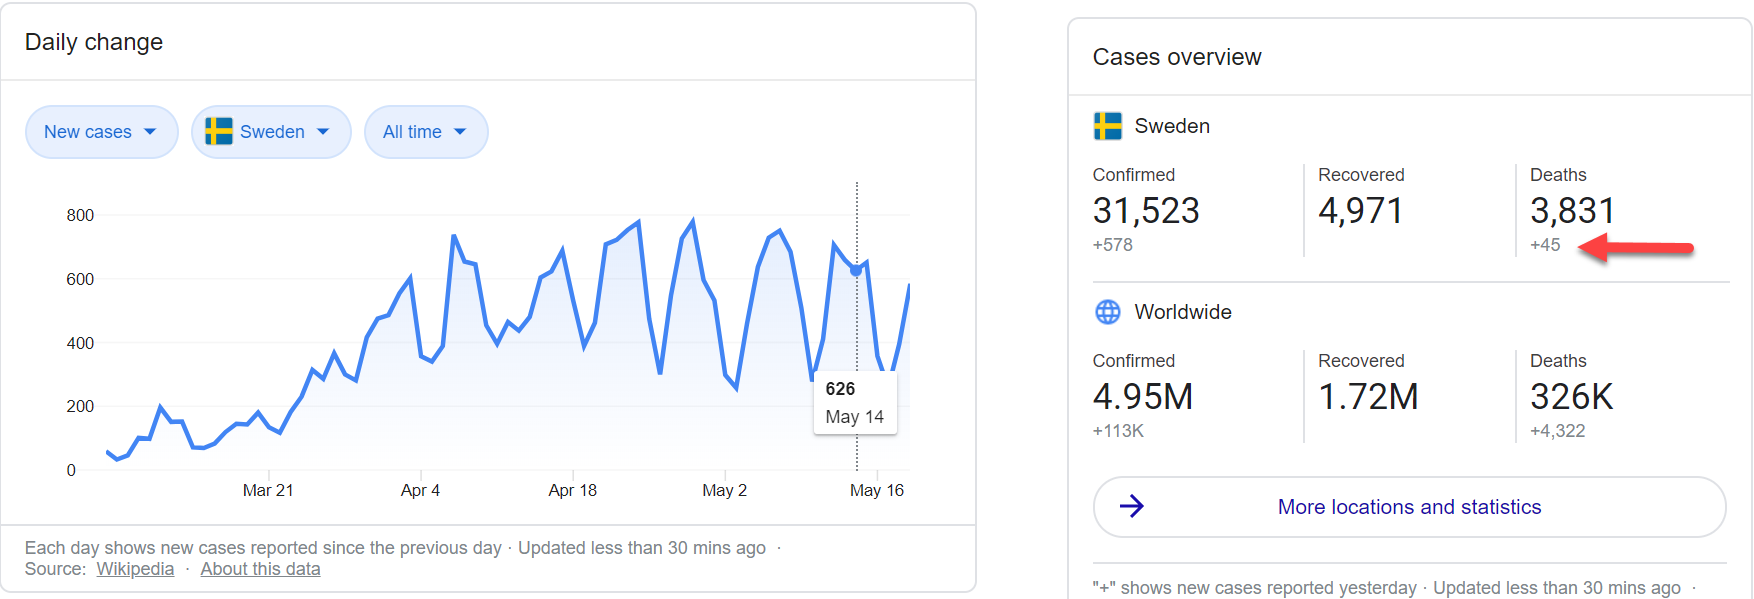Image resolution: width=1754 pixels, height=599 pixels.
Task: Click the Sweden flag in Cases overview
Action: pos(1107,126)
